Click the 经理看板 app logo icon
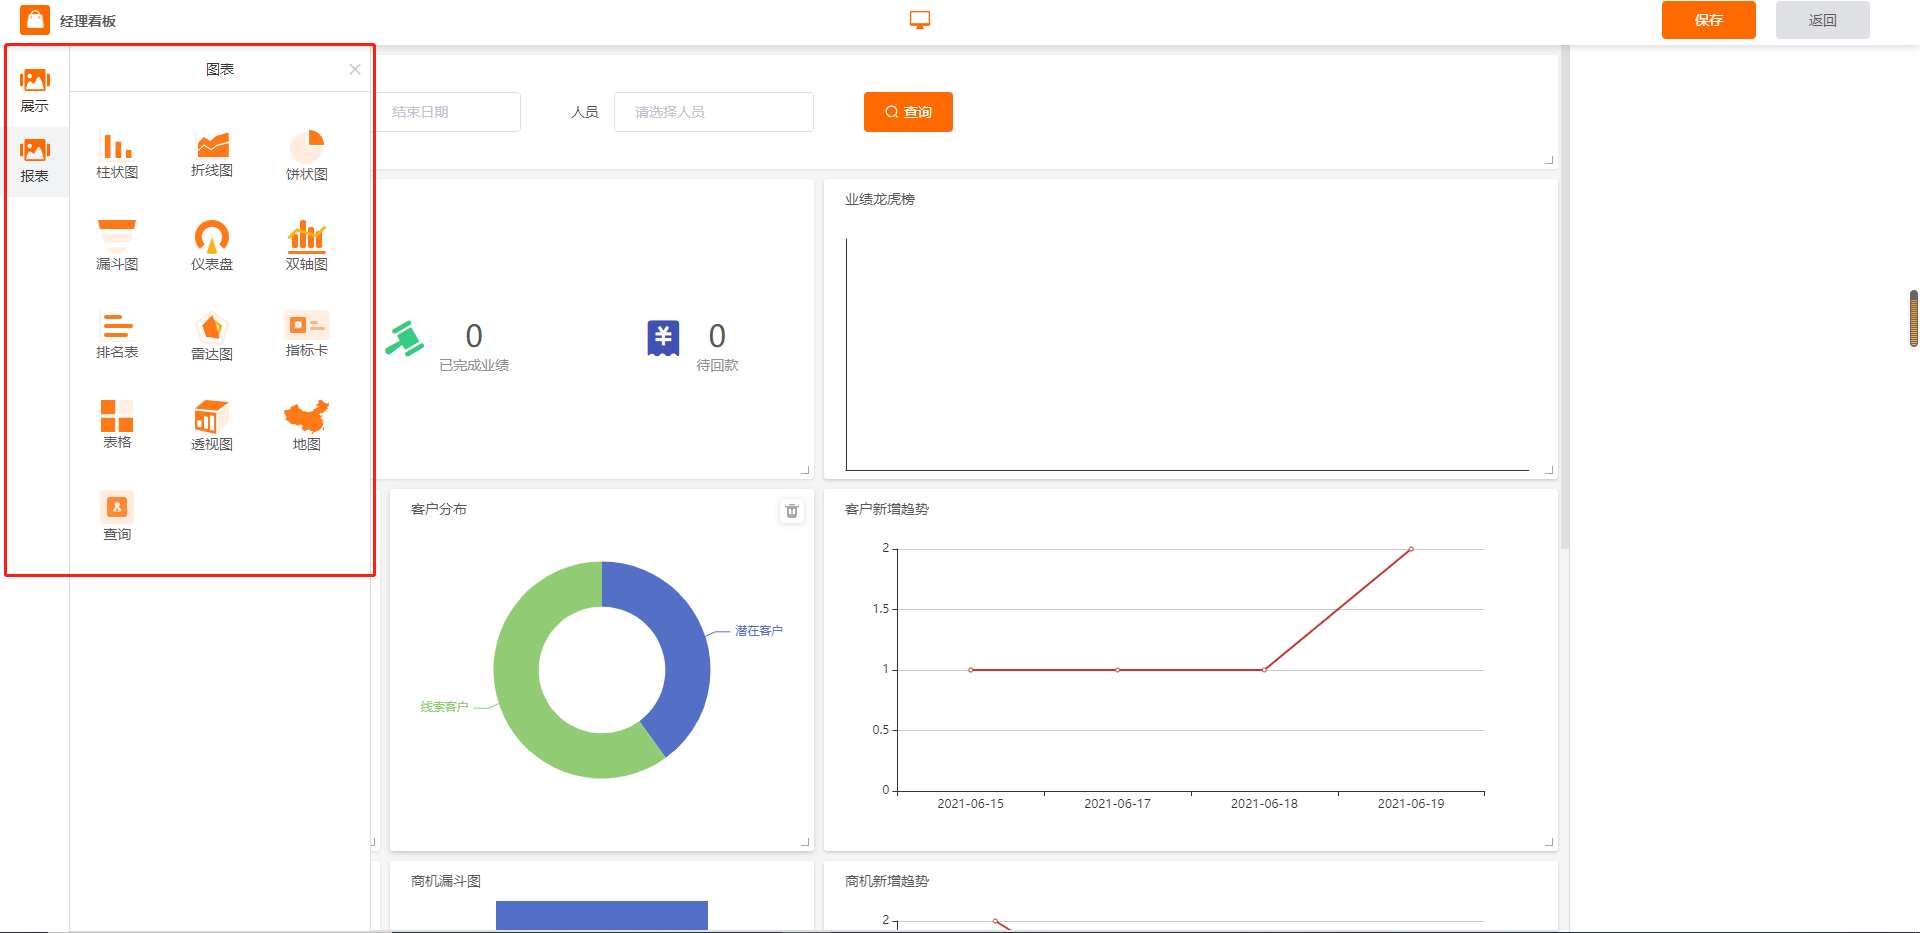Viewport: 1920px width, 933px height. click(35, 20)
